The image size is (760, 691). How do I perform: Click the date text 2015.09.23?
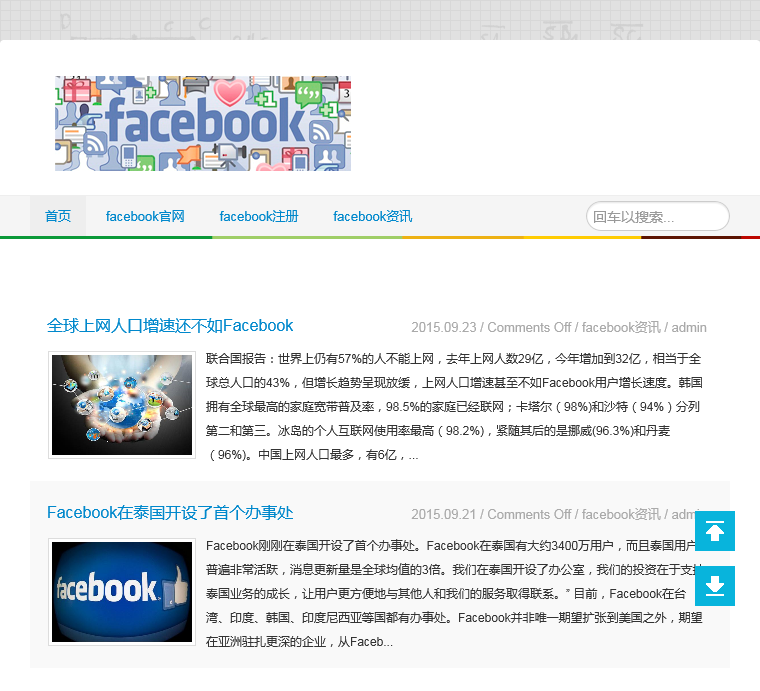click(x=444, y=328)
